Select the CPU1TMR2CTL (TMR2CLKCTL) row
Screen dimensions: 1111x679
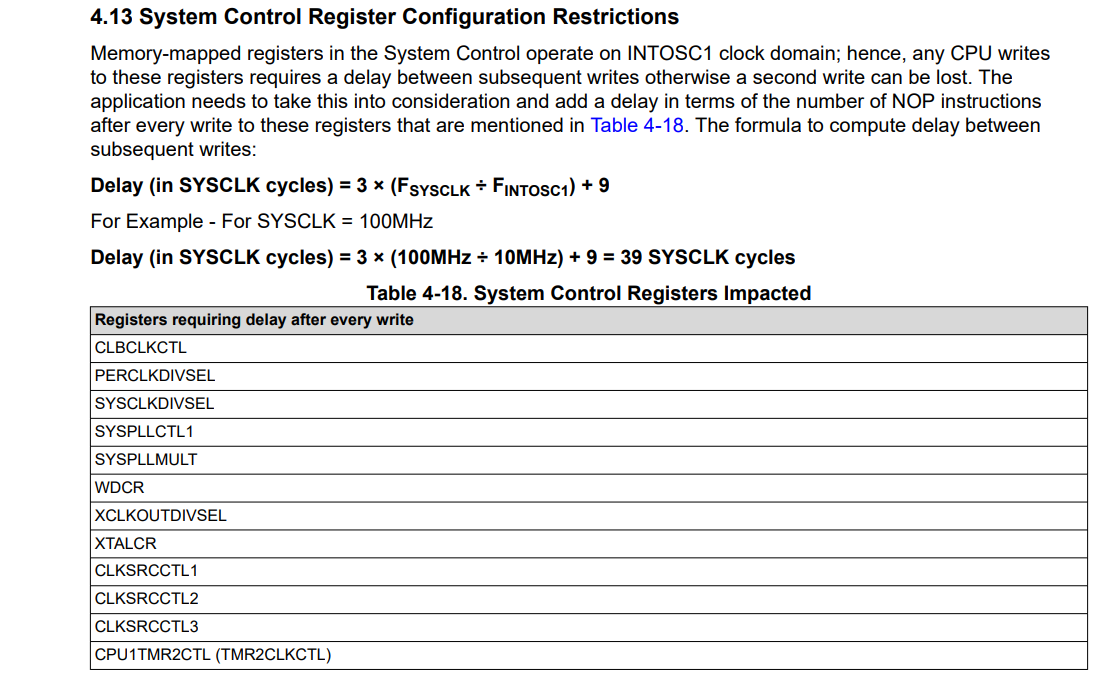pyautogui.click(x=213, y=655)
